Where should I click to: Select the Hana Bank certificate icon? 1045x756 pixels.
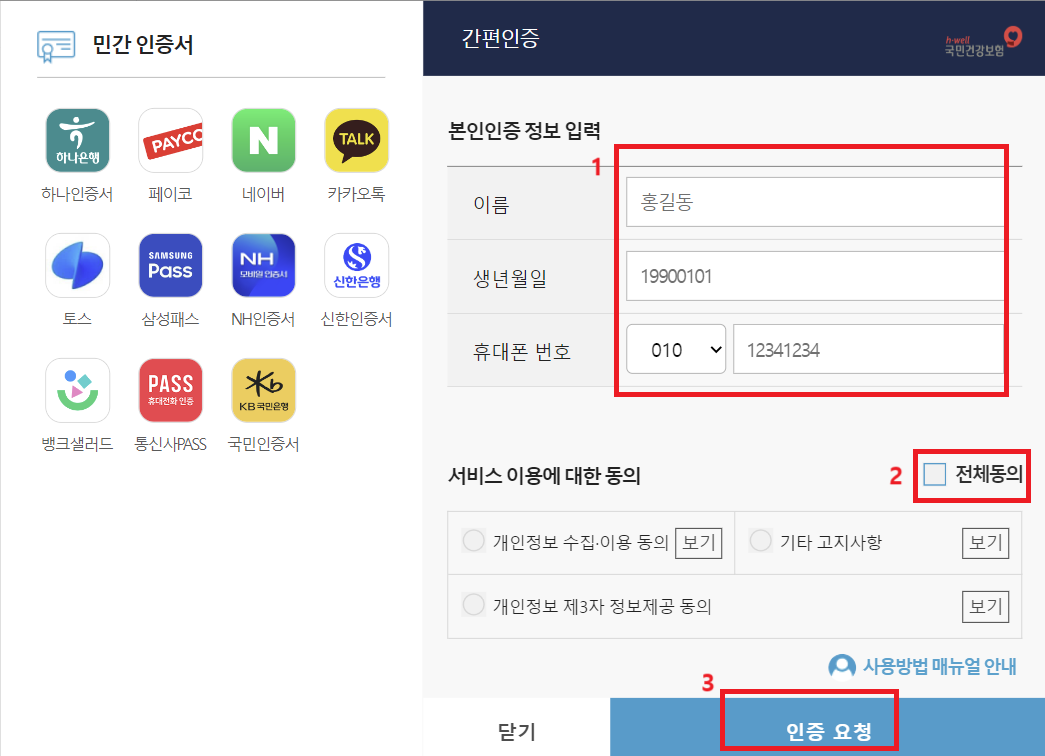point(77,141)
